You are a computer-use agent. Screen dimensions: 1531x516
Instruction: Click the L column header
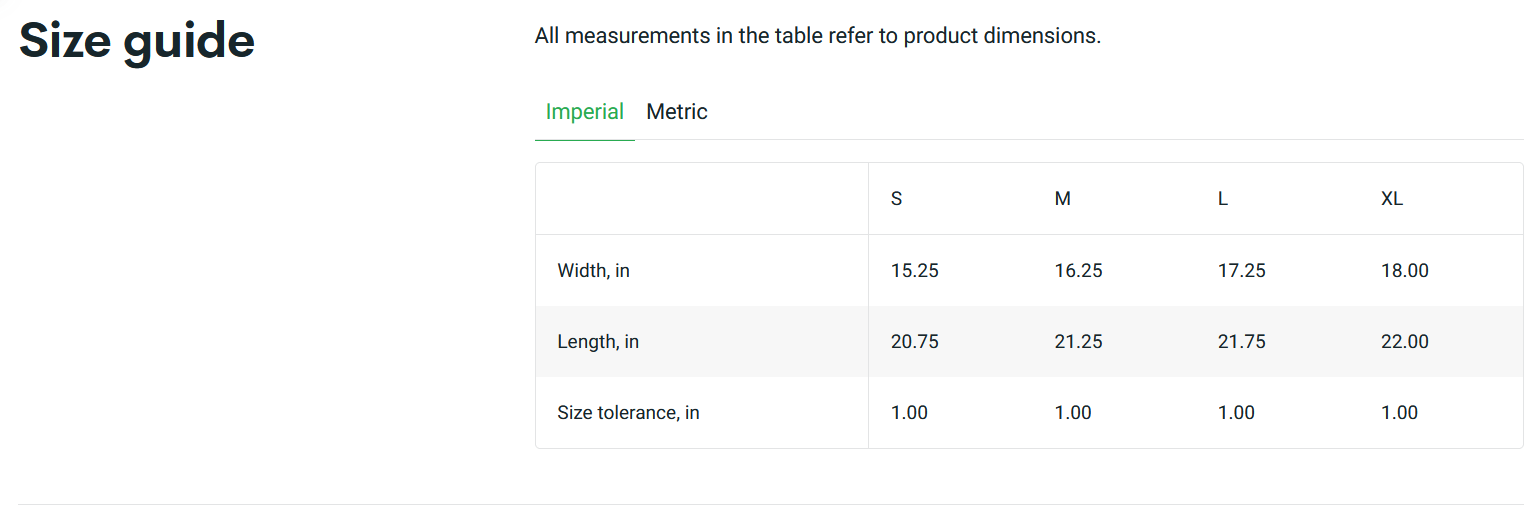(x=1222, y=199)
